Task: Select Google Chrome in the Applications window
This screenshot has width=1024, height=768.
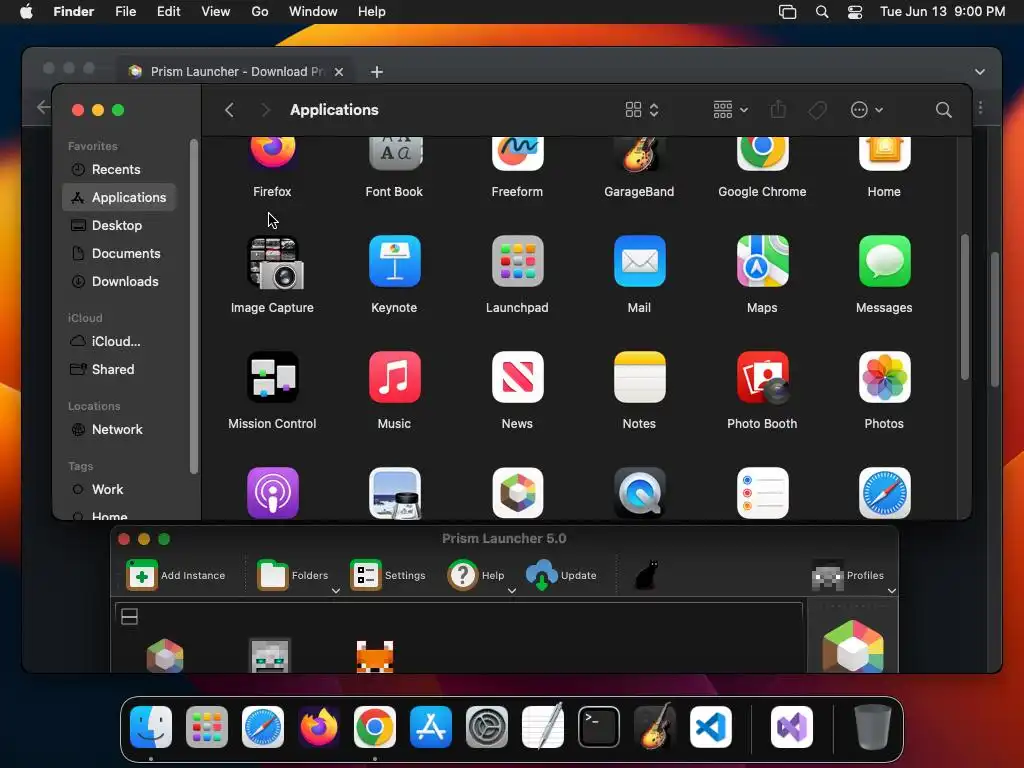Action: [762, 154]
